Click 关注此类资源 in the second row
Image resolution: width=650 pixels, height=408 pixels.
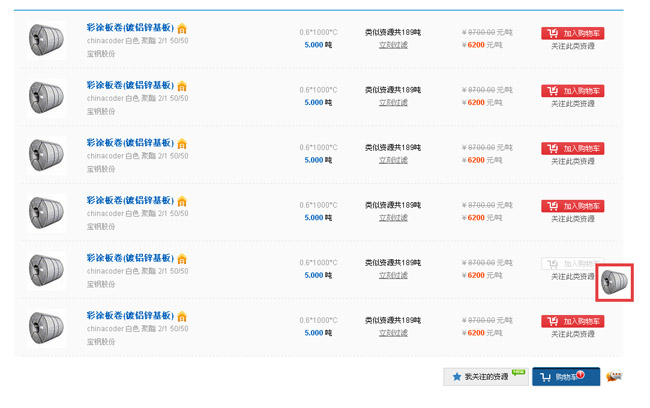point(572,104)
